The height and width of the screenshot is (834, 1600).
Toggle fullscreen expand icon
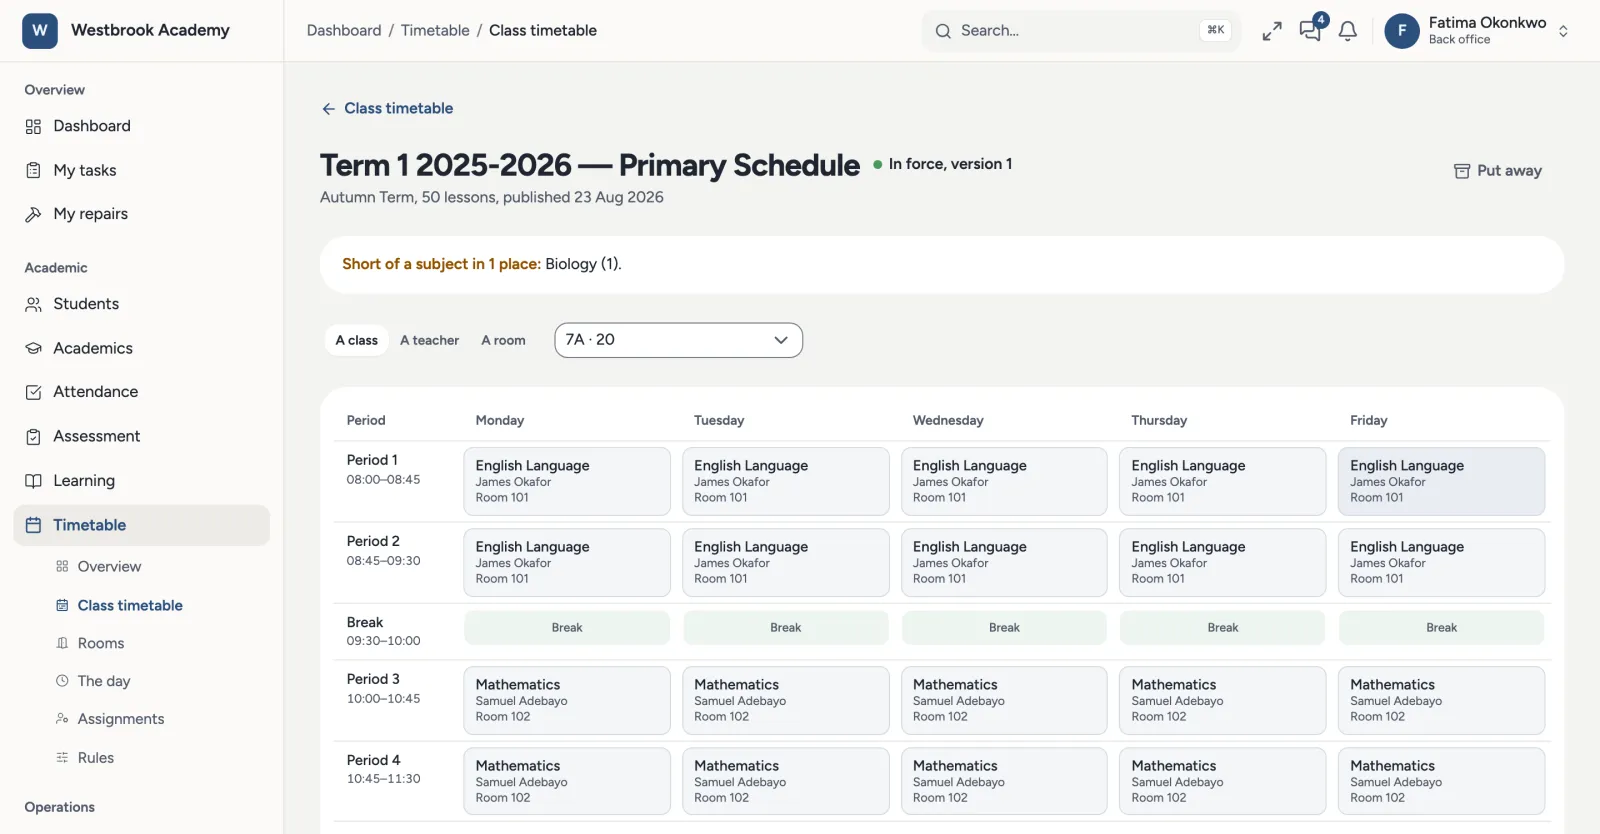tap(1272, 31)
